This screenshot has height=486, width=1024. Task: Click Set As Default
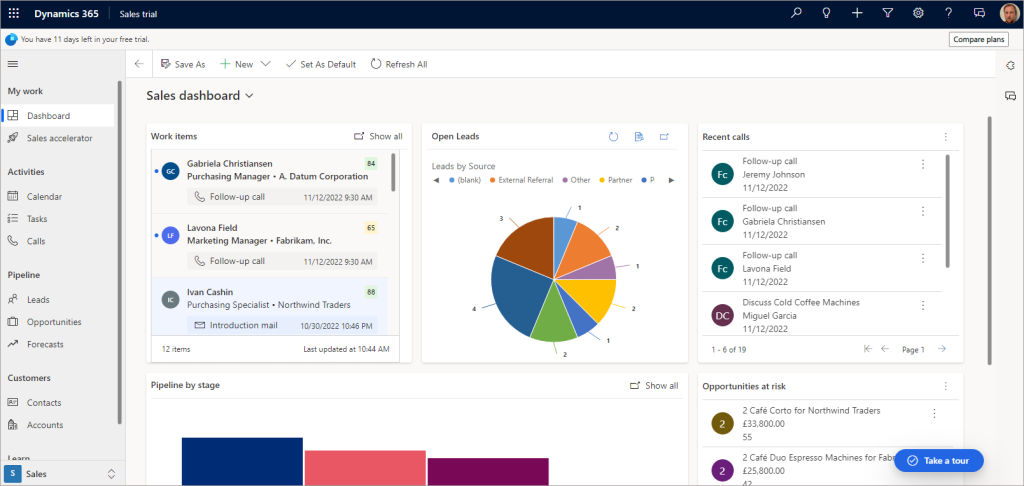click(x=321, y=64)
